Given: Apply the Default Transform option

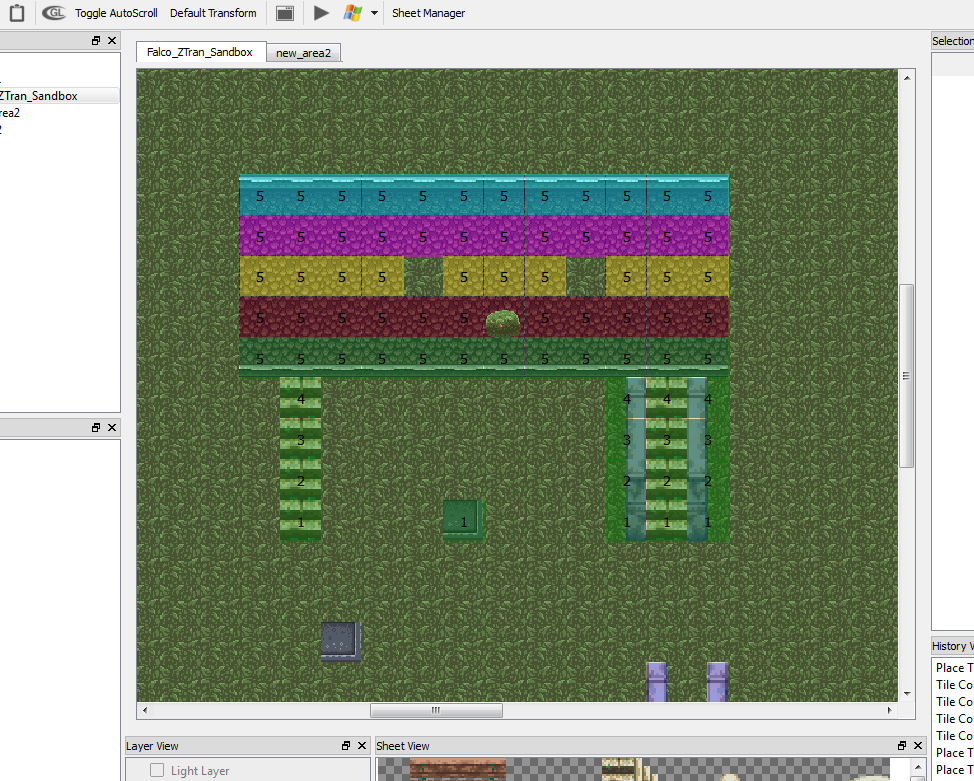Looking at the screenshot, I should [x=213, y=13].
